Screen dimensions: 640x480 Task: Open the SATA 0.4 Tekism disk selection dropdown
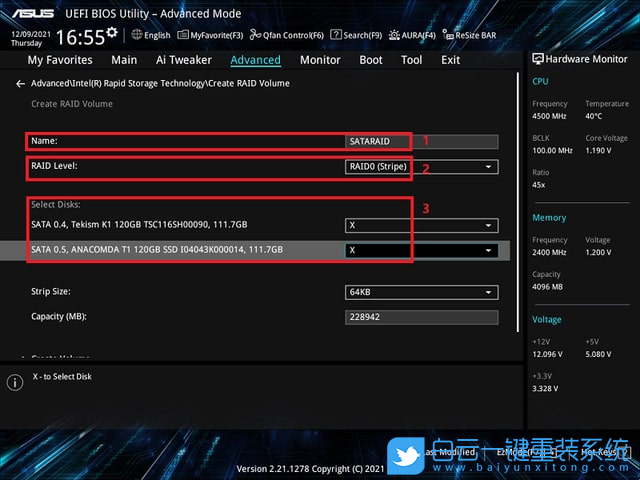point(422,225)
